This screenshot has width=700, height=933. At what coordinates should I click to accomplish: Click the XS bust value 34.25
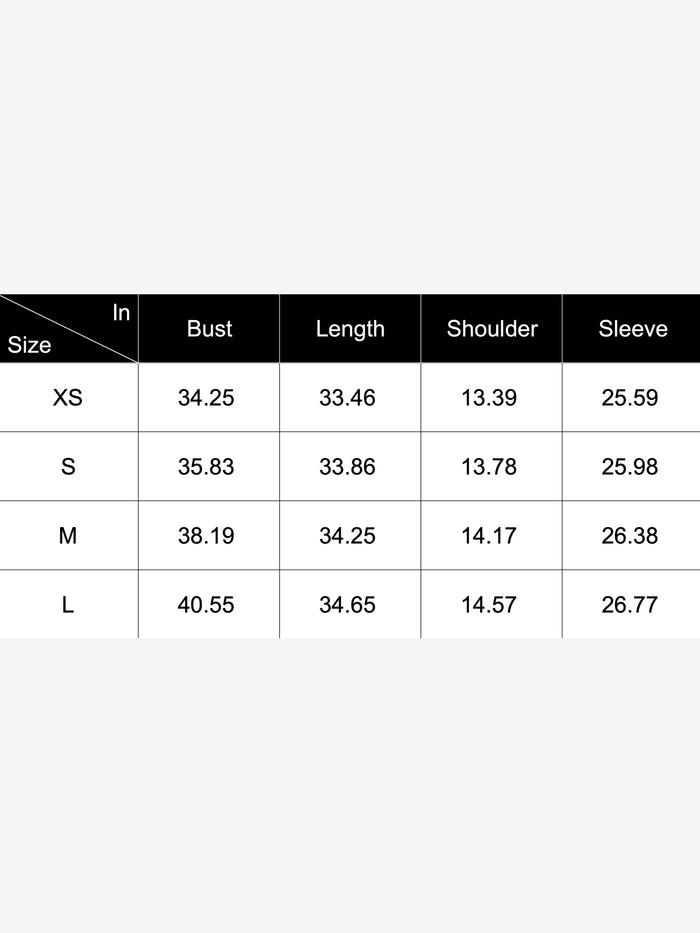206,398
